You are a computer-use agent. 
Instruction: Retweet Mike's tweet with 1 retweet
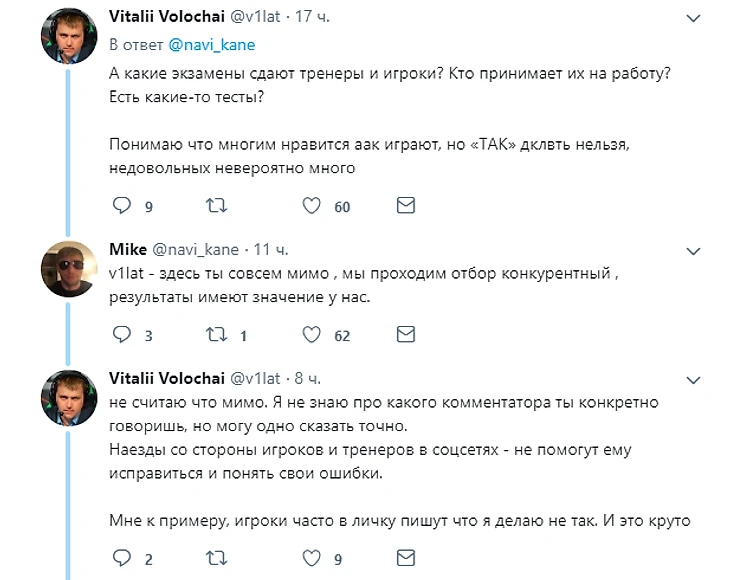pyautogui.click(x=215, y=335)
